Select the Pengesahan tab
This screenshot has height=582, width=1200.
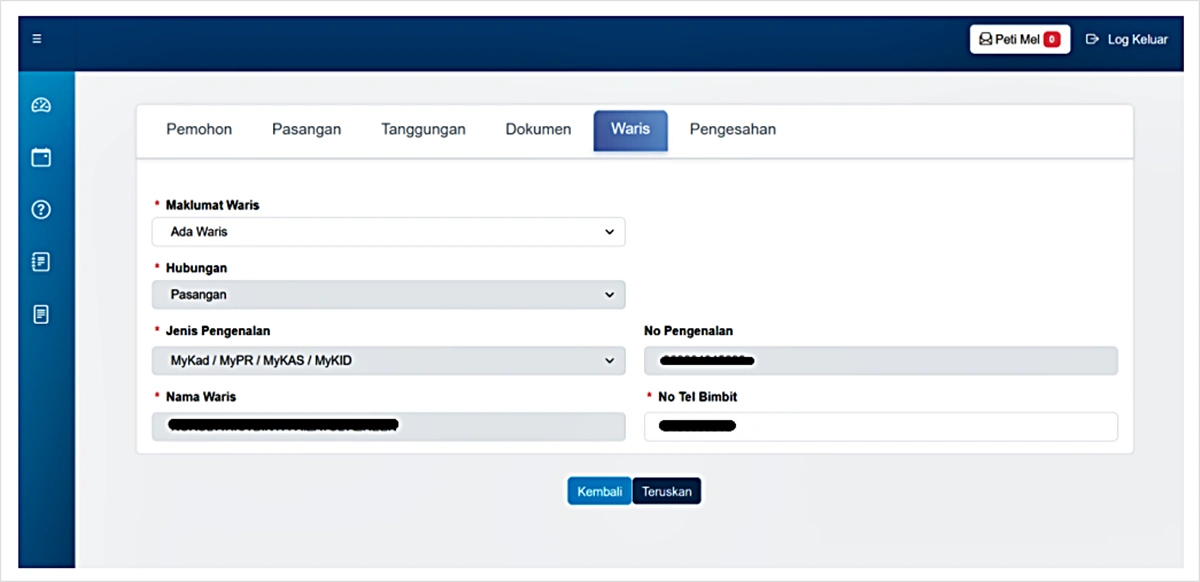pos(732,130)
